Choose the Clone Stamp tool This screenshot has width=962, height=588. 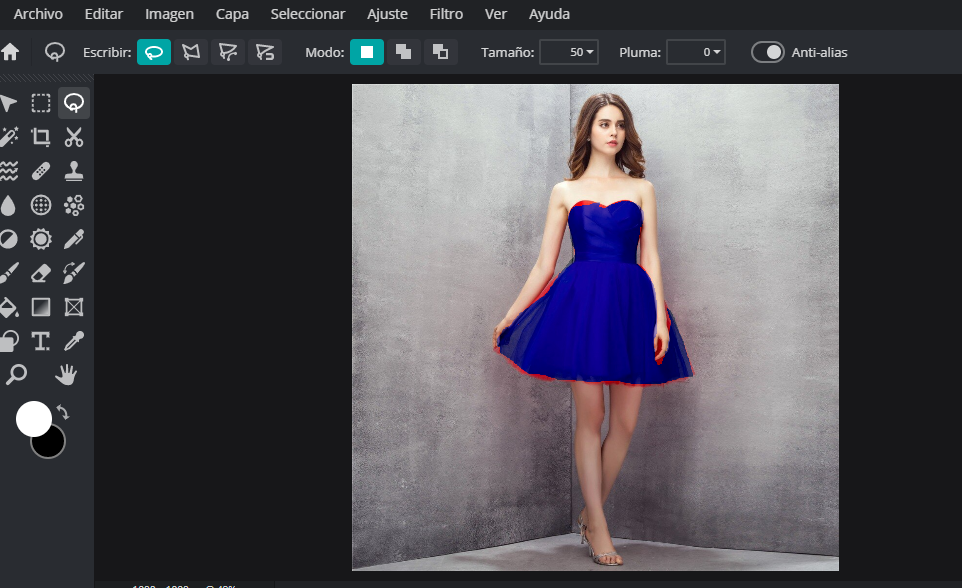73,171
